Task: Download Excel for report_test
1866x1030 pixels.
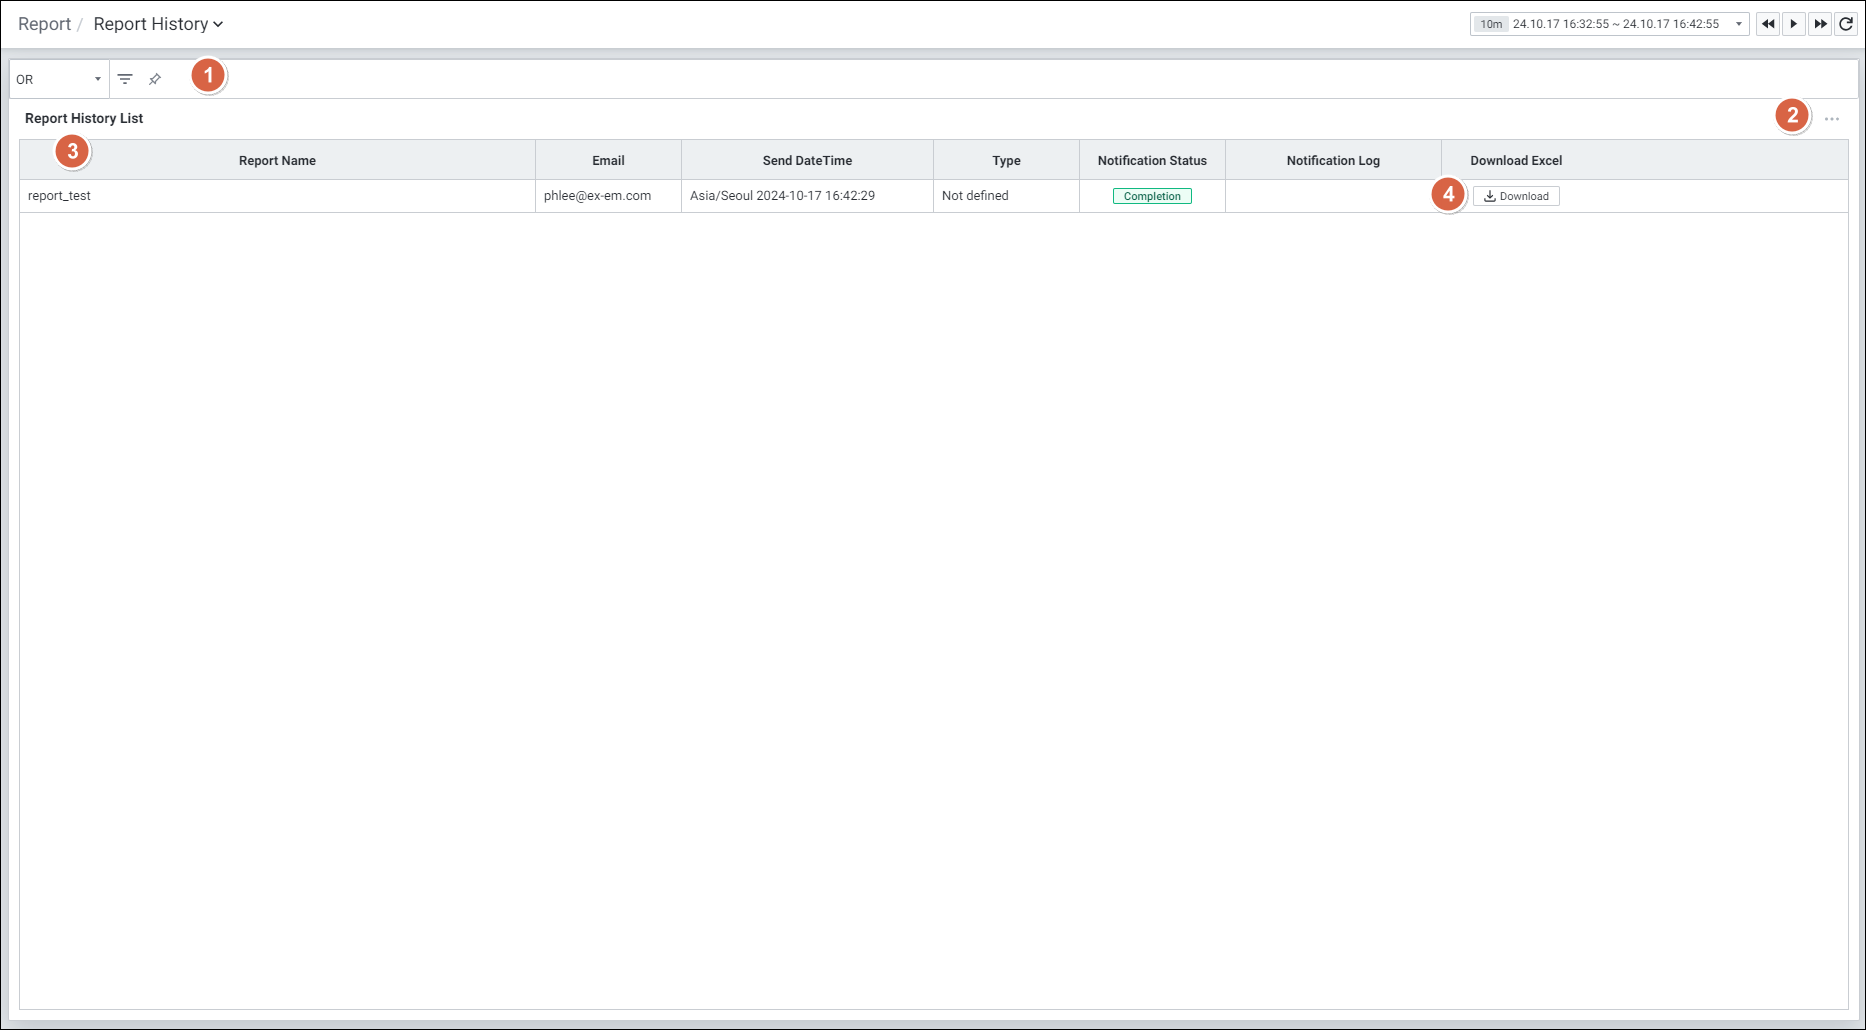Action: pos(1516,196)
